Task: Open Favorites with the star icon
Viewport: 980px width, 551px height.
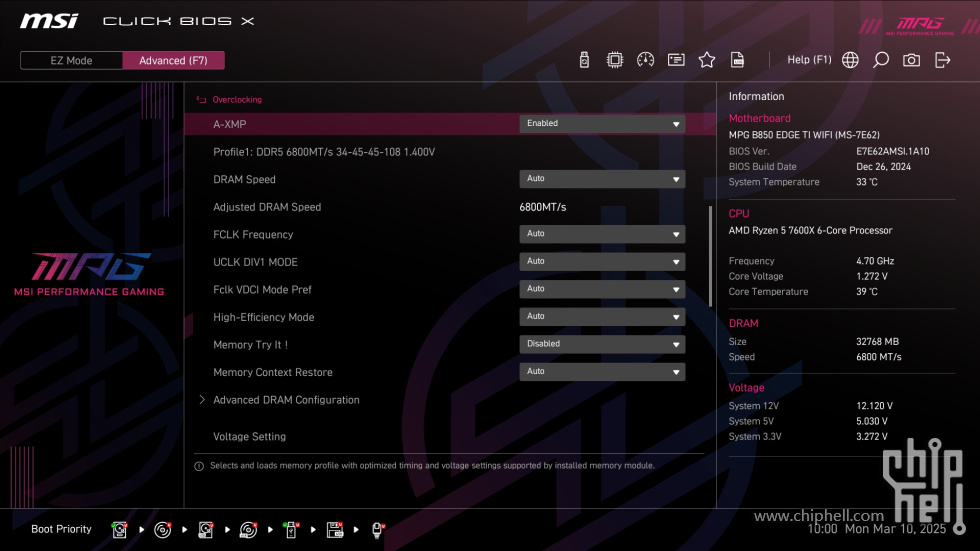Action: pyautogui.click(x=706, y=60)
